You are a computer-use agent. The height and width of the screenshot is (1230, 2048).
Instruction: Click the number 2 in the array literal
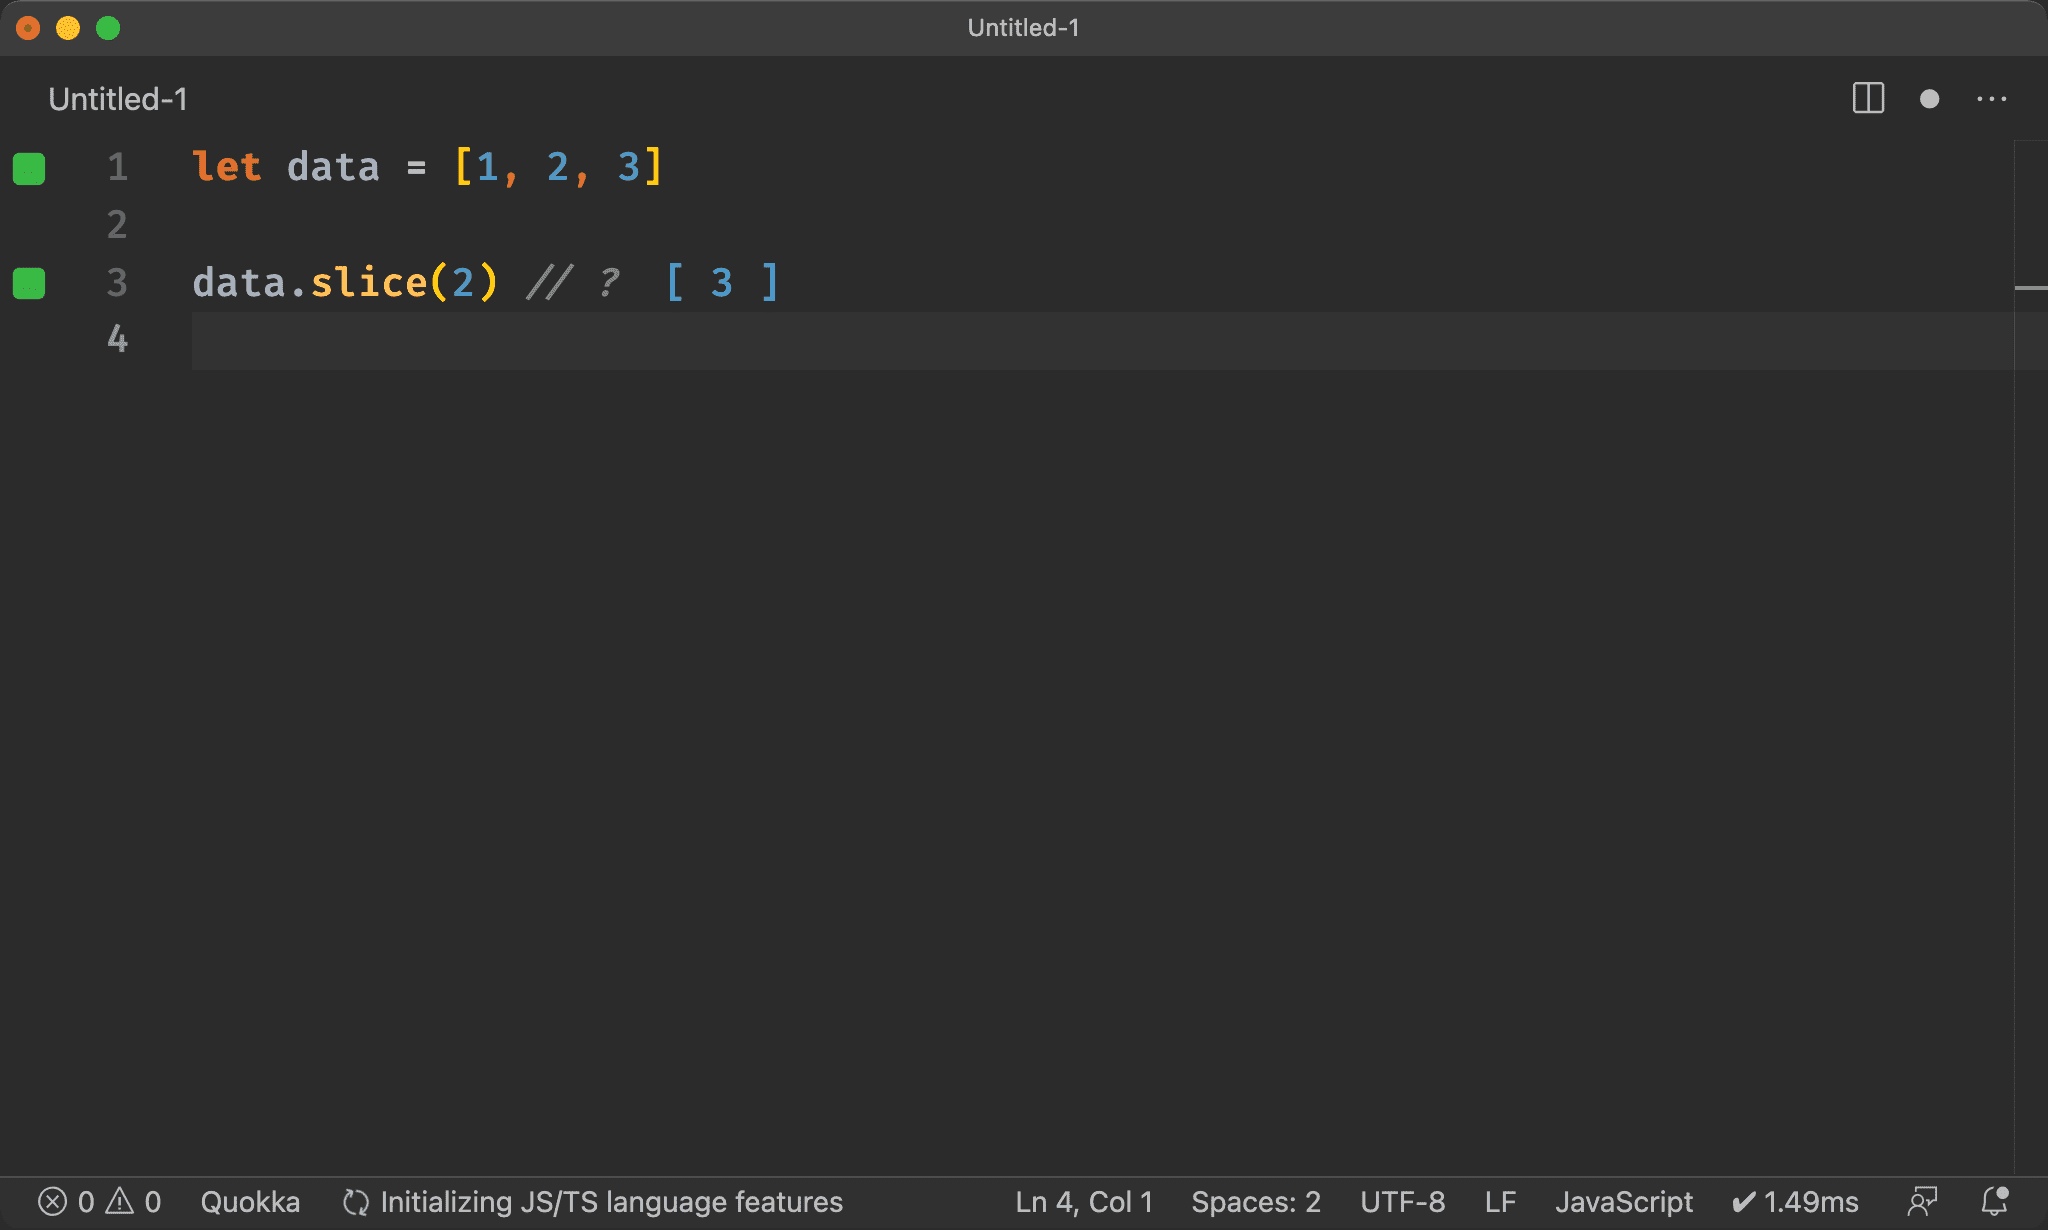click(x=558, y=167)
